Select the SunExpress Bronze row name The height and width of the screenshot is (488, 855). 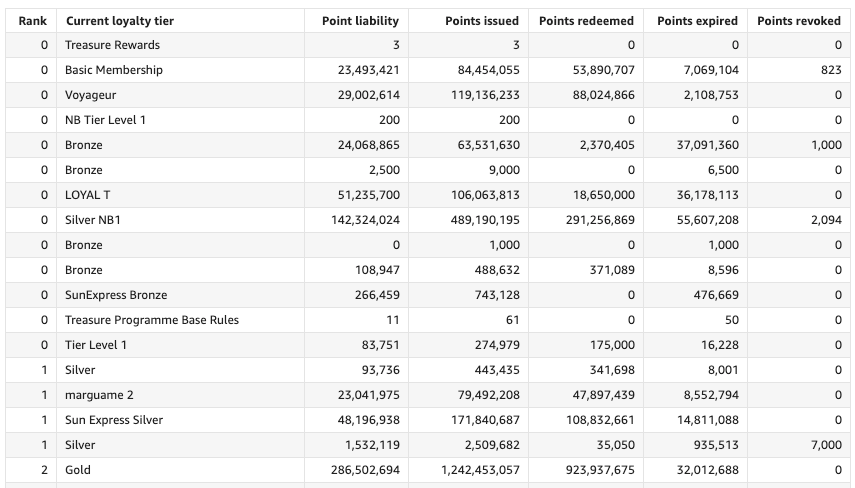tap(116, 295)
